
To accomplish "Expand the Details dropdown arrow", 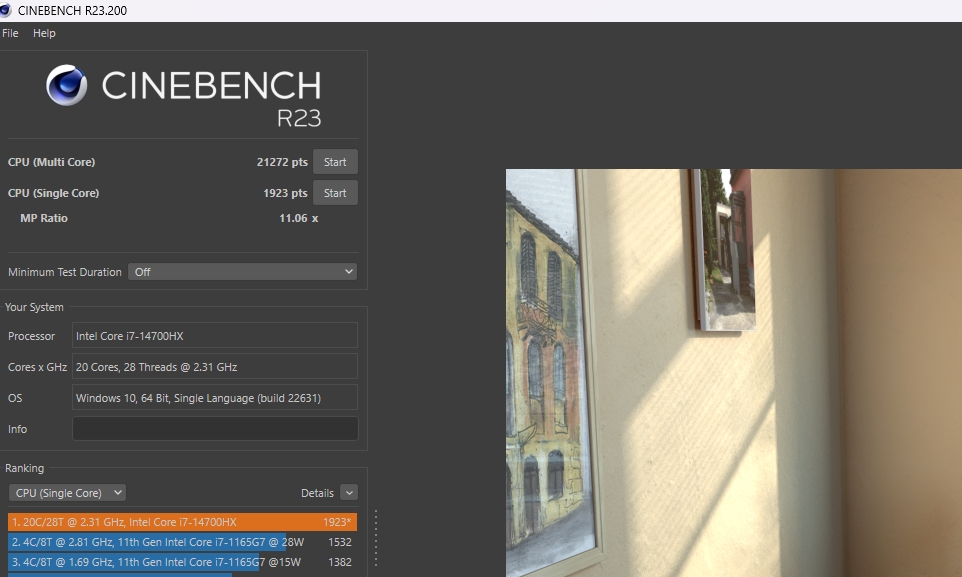I will pos(348,493).
